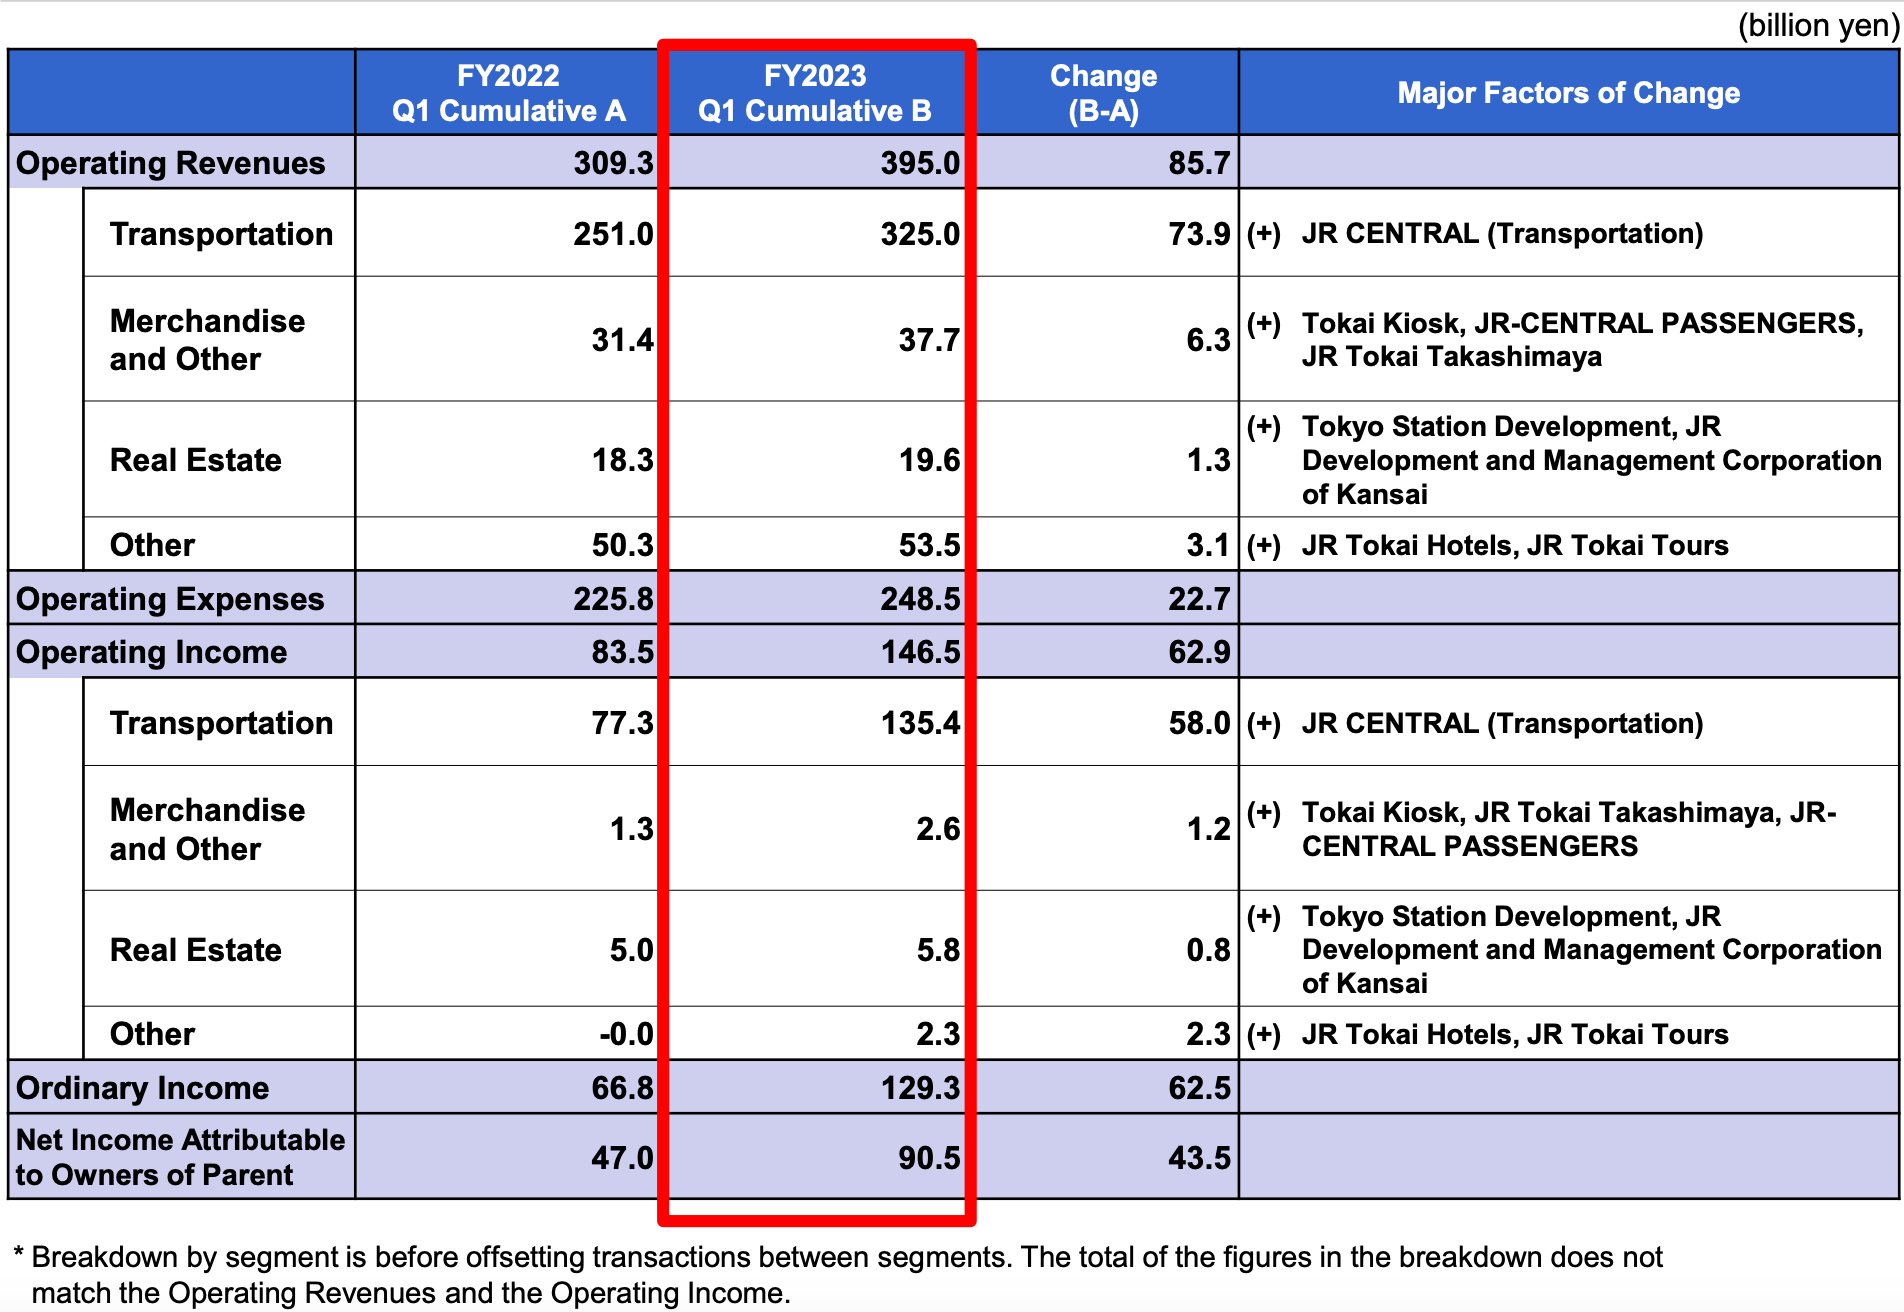Image resolution: width=1904 pixels, height=1312 pixels.
Task: Select the value 5.8
Action: click(938, 950)
